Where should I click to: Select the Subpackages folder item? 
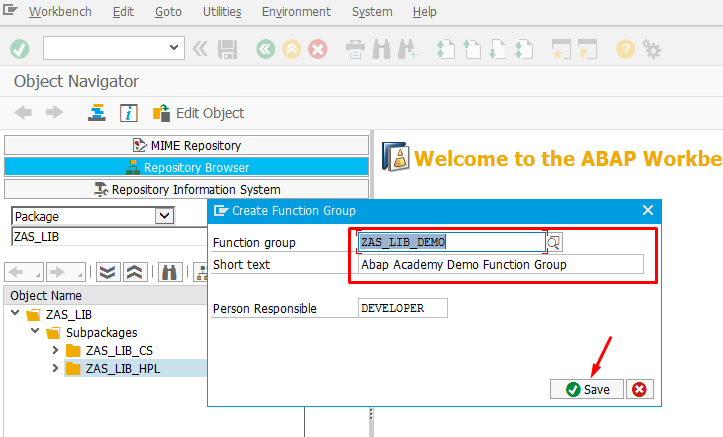pyautogui.click(x=101, y=332)
